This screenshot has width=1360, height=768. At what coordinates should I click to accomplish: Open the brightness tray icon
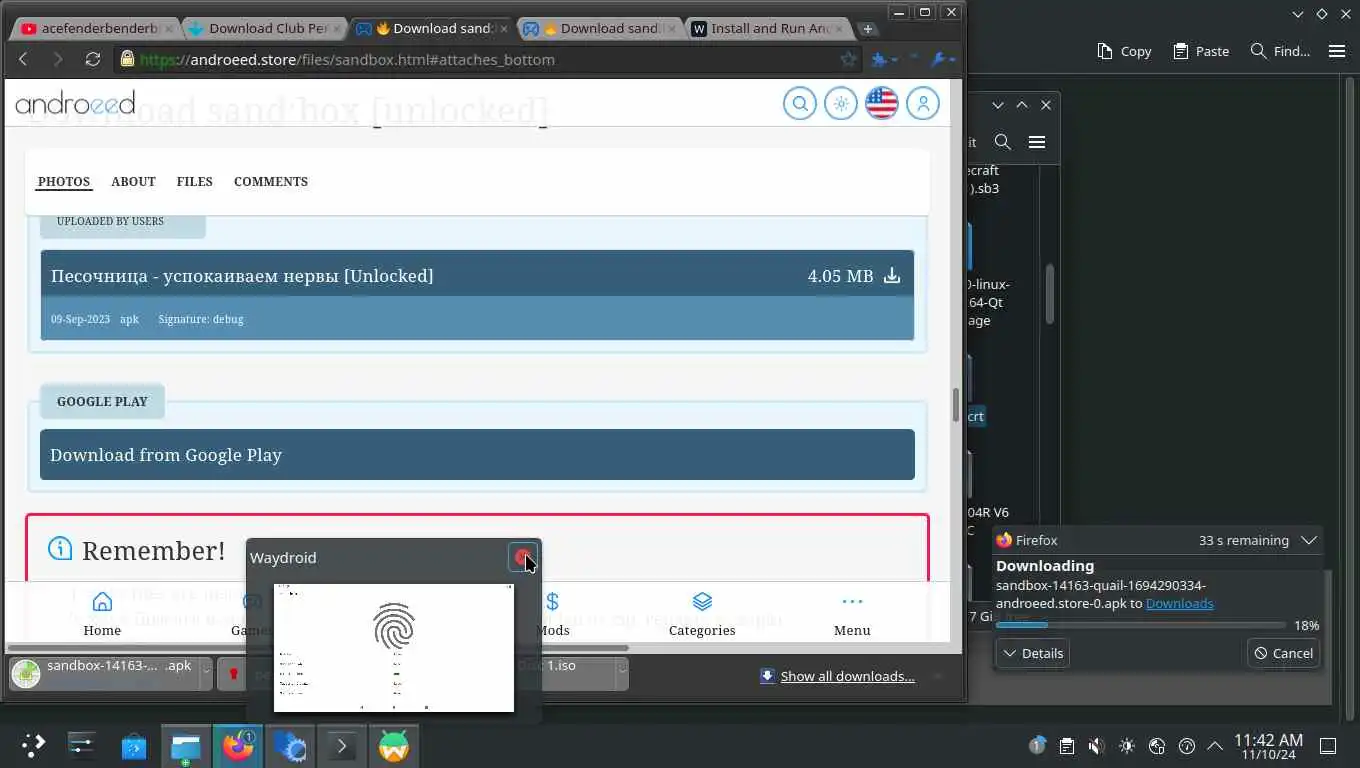tap(1127, 746)
